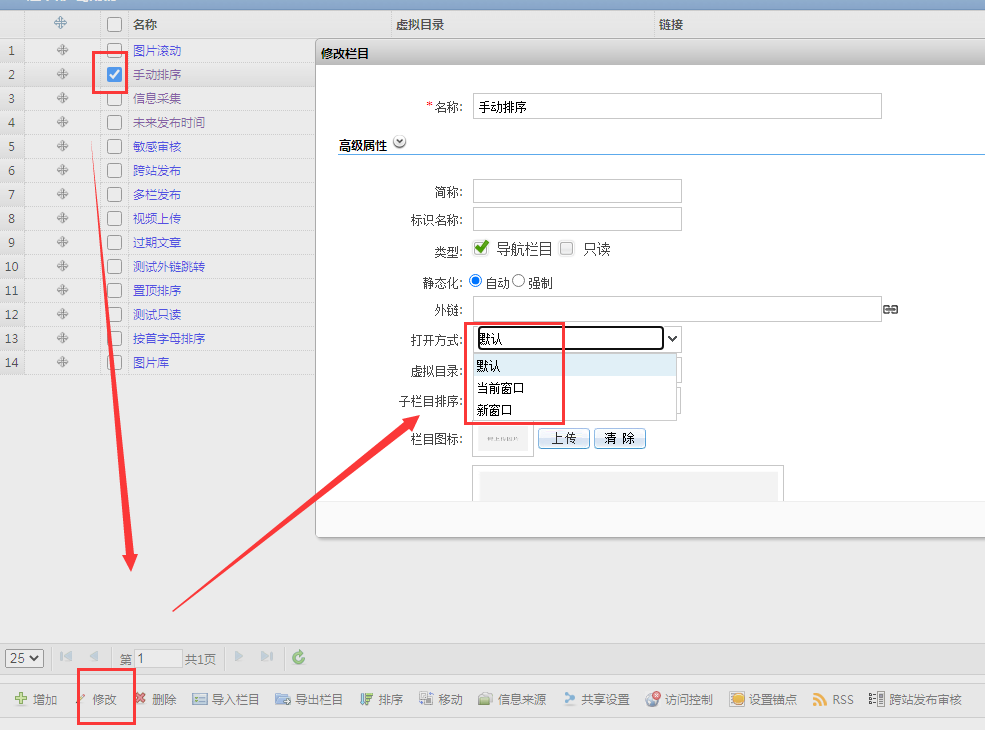Open 导入栏目 from the bottom toolbar
This screenshot has height=730, width=985.
[200, 699]
